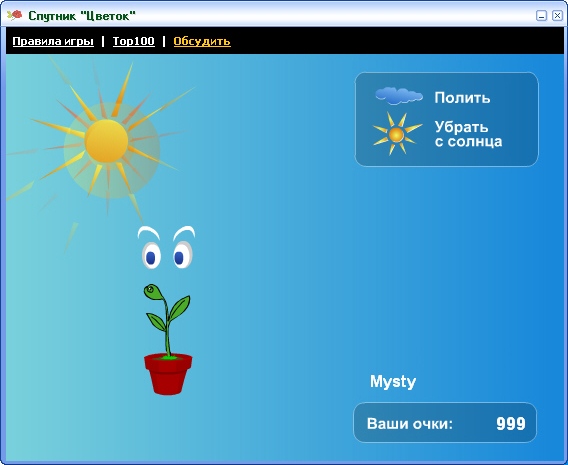This screenshot has width=568, height=465.
Task: Click the sprout's right green leaf
Action: (179, 307)
